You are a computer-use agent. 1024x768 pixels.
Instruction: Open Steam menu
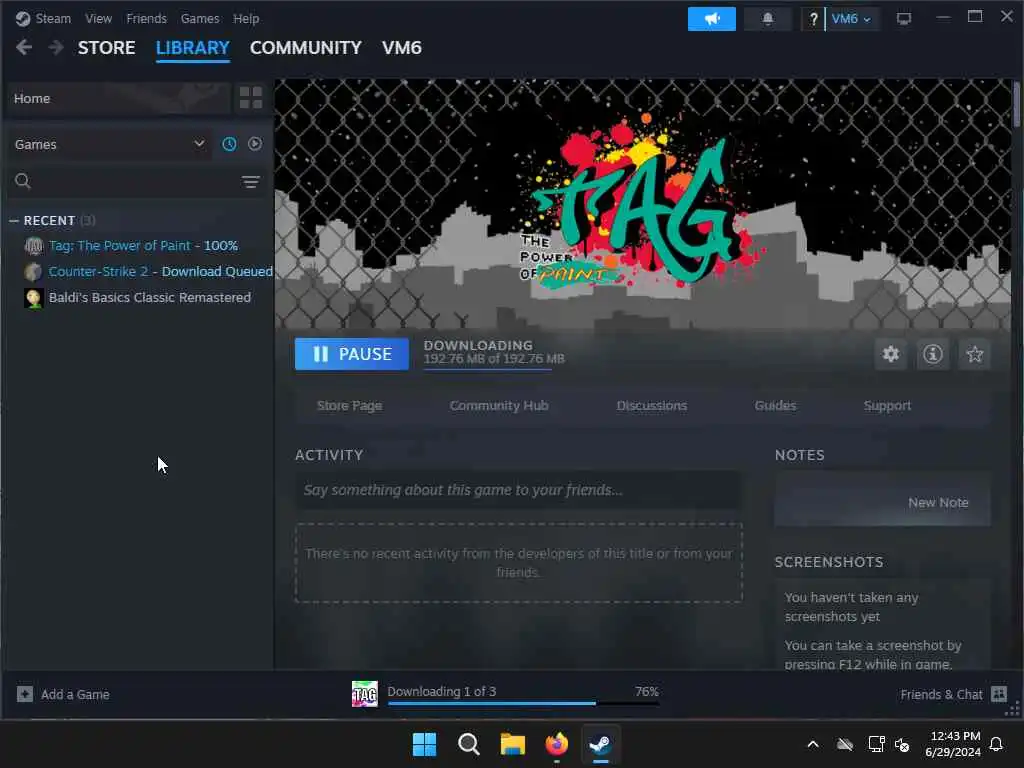click(53, 19)
